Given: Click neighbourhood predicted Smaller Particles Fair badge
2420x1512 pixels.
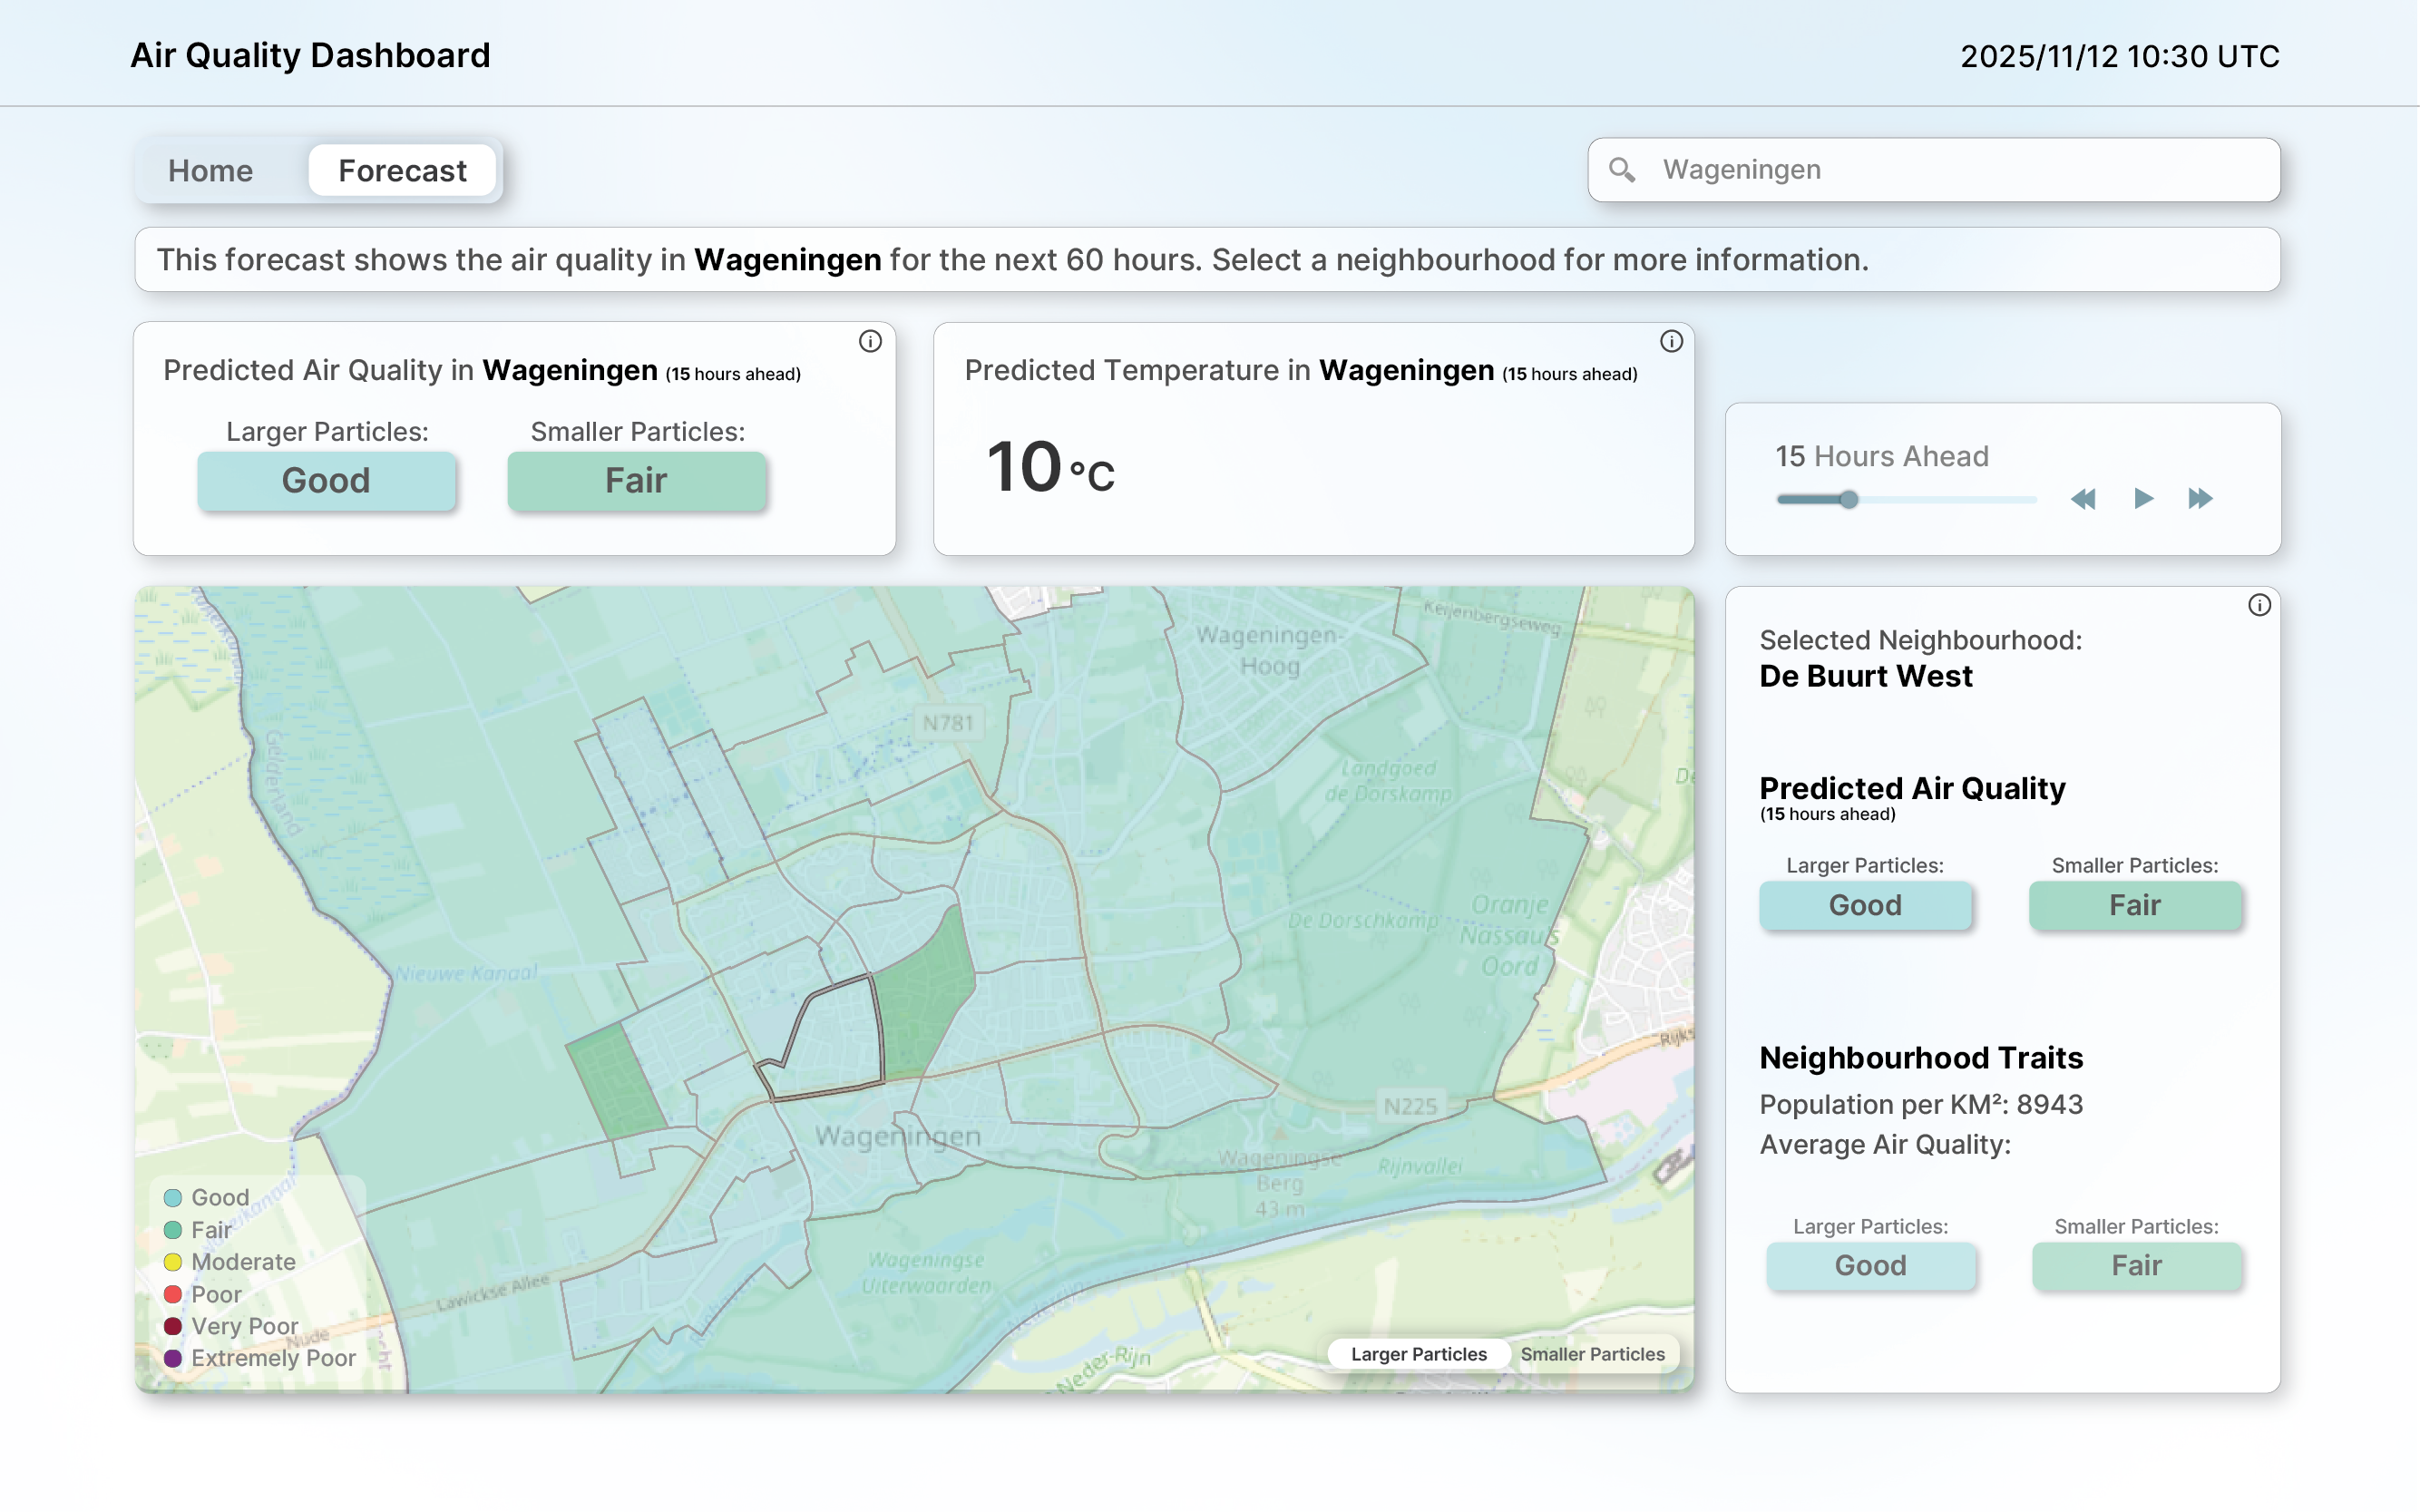Looking at the screenshot, I should pyautogui.click(x=2135, y=905).
